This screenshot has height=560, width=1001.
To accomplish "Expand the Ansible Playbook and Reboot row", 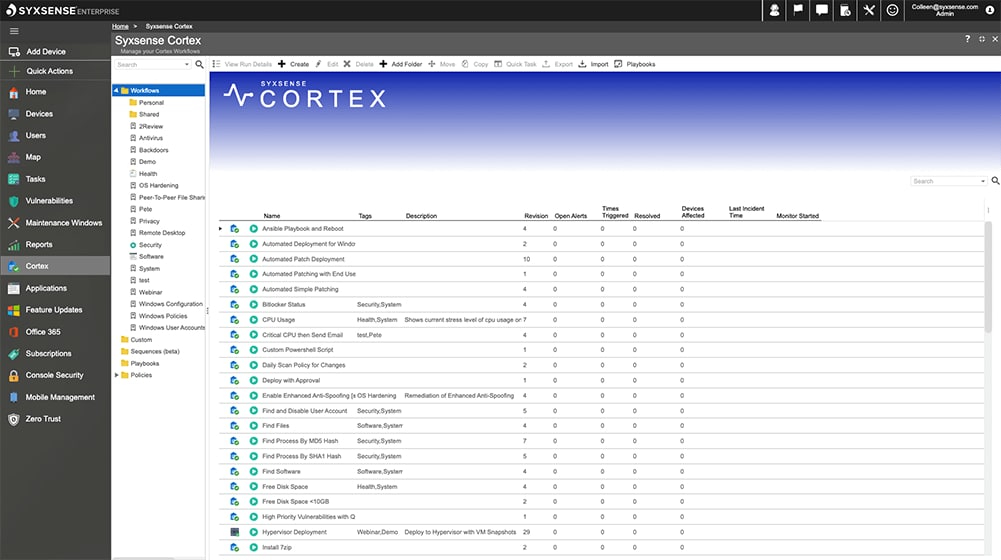I will pyautogui.click(x=221, y=229).
